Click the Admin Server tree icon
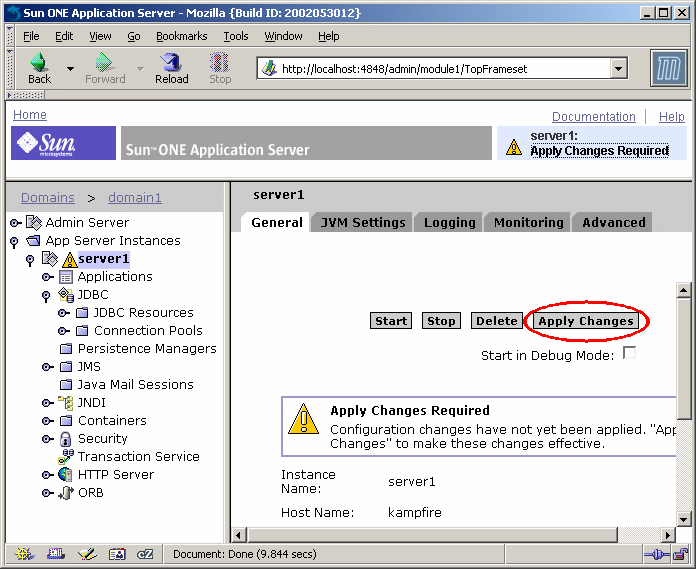696x569 pixels. point(34,222)
